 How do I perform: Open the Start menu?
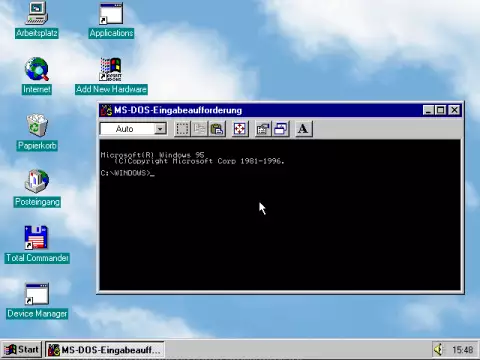click(x=21, y=350)
